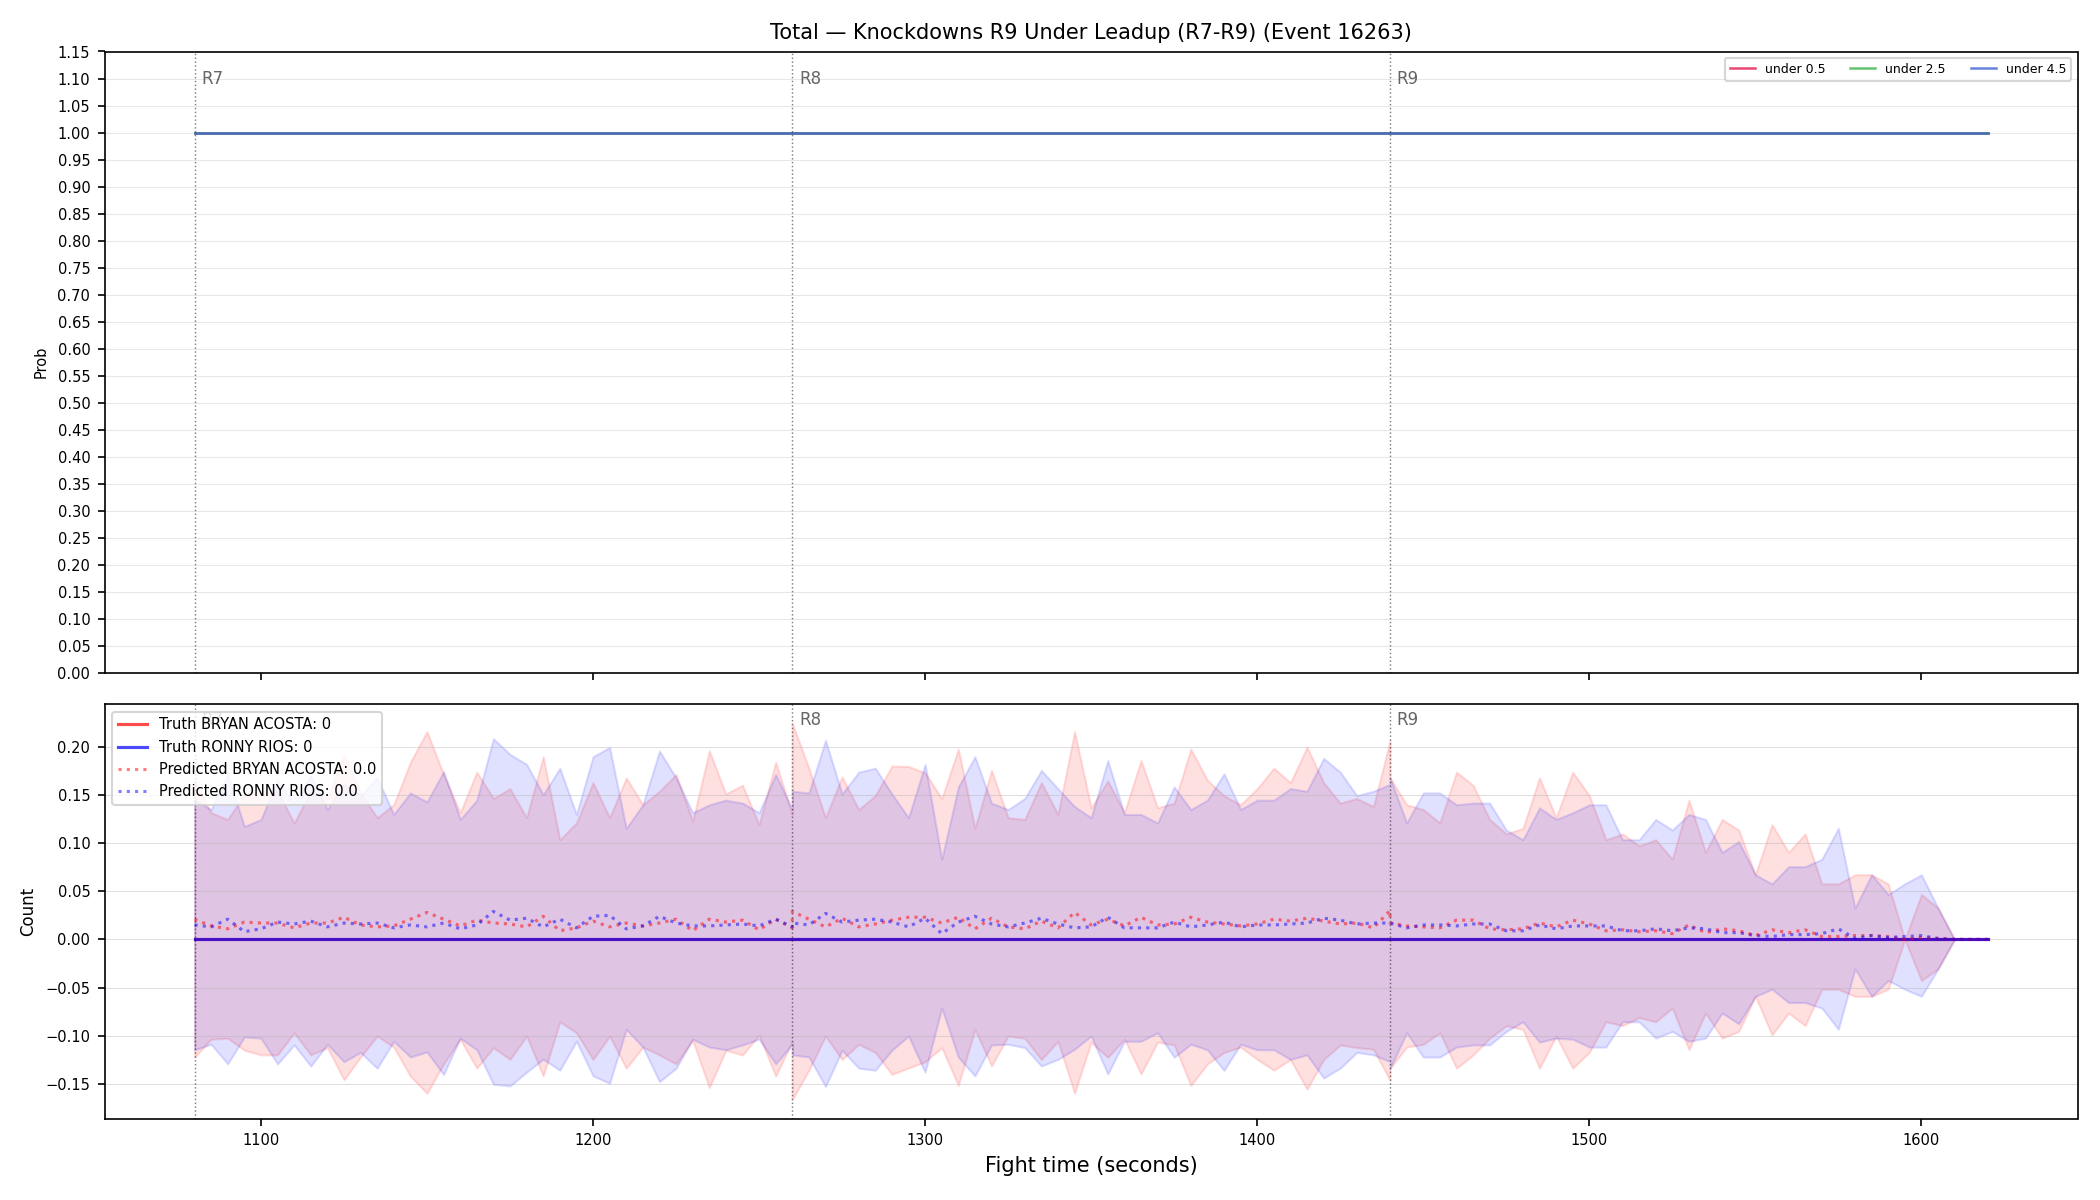Click the 1.15 tick on the Prob axis

74,53
